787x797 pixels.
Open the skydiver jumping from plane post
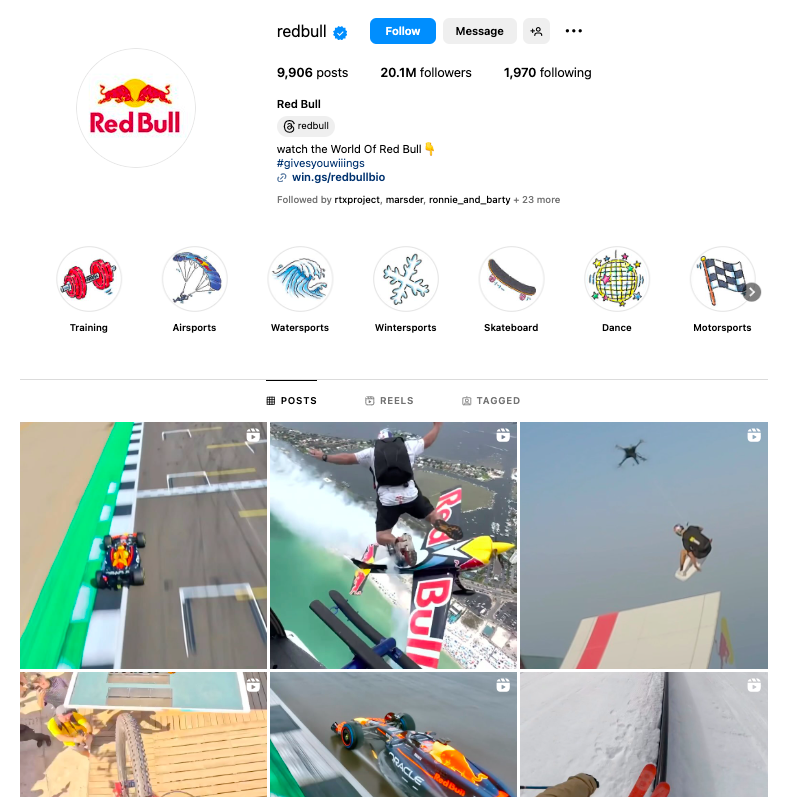tap(394, 545)
